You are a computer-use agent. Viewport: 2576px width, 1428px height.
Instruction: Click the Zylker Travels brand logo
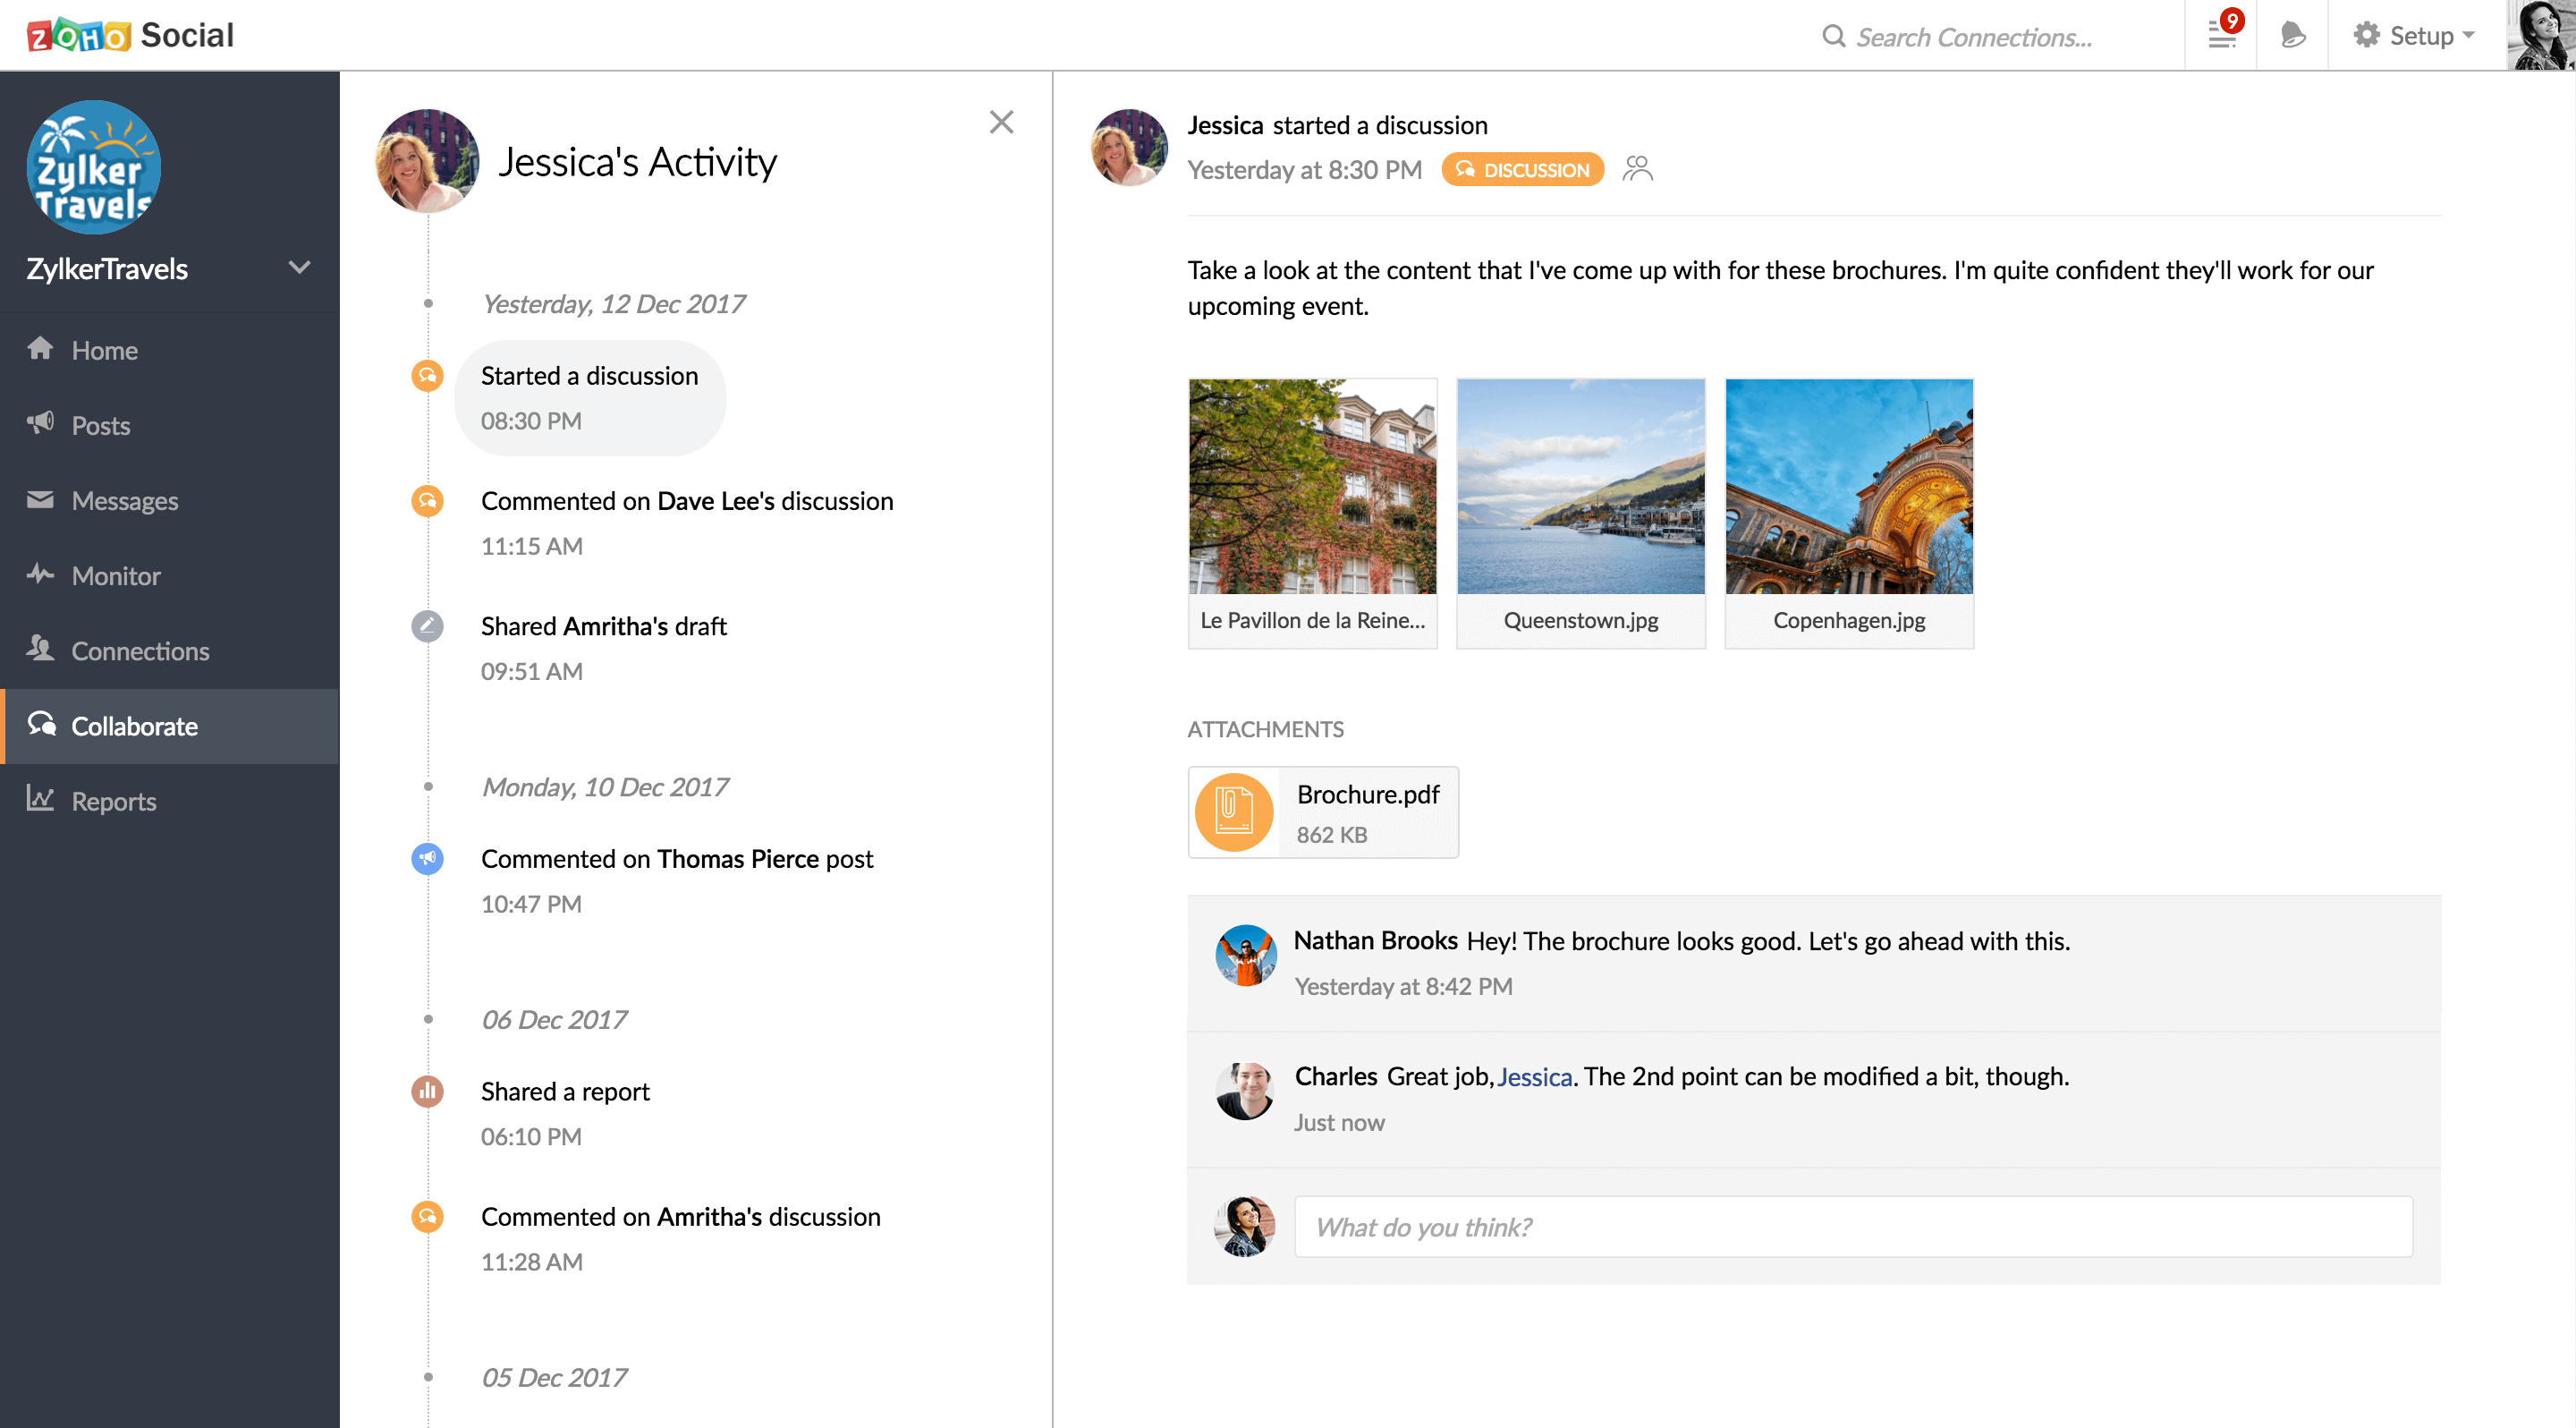click(x=94, y=167)
